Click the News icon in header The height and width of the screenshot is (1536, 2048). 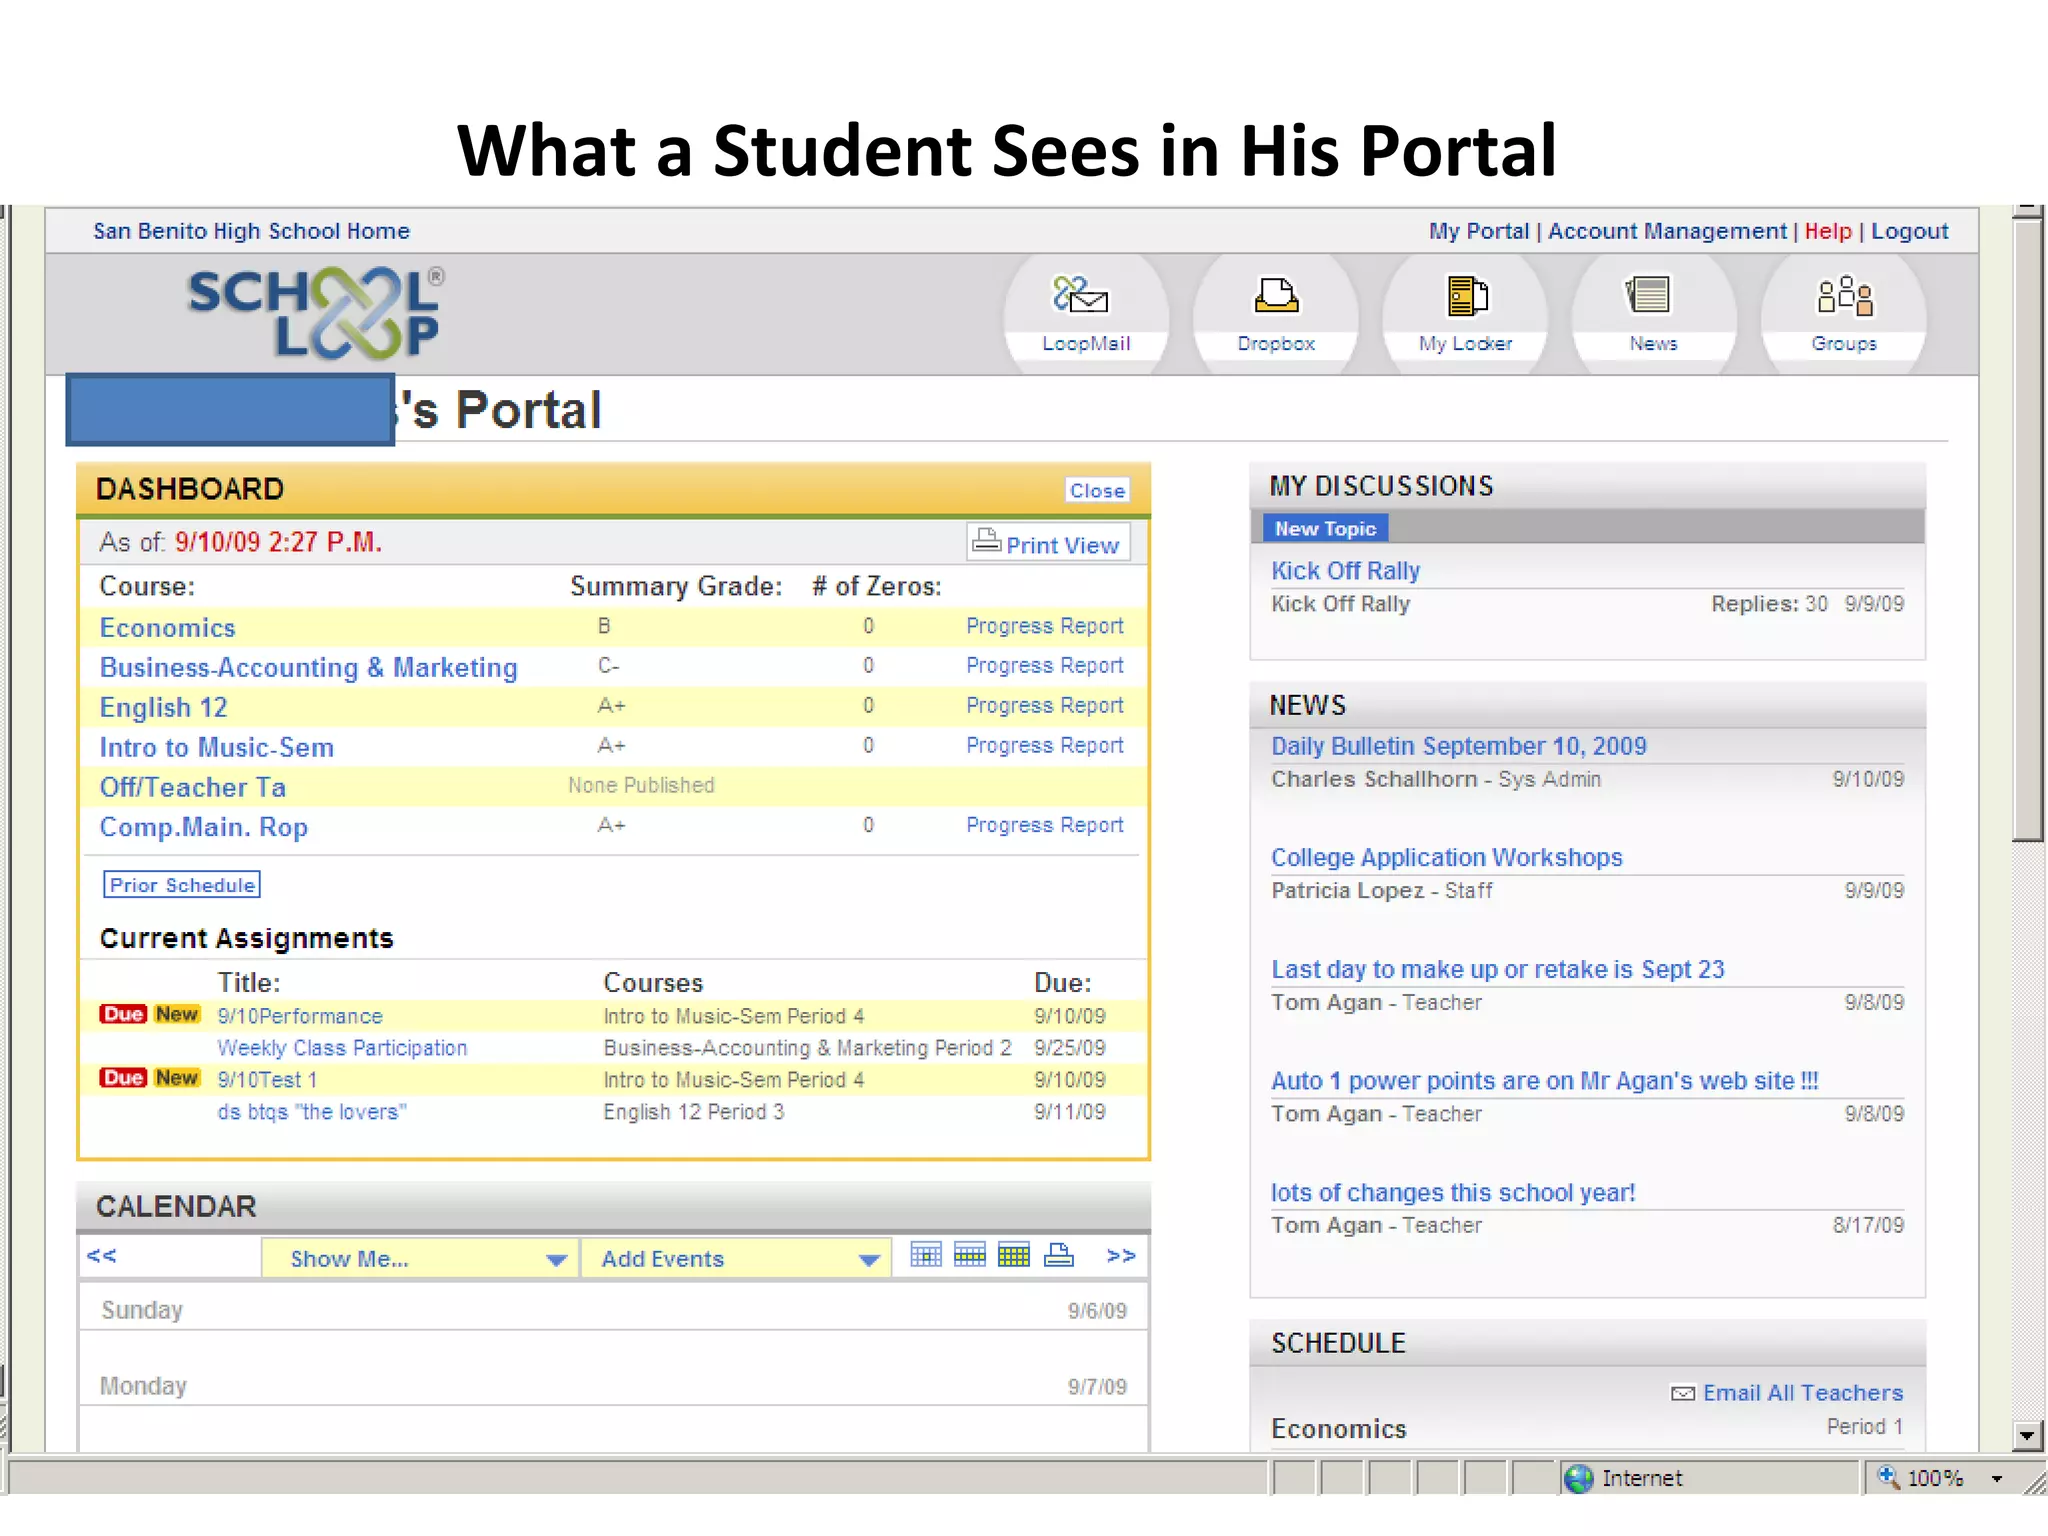(x=1652, y=311)
